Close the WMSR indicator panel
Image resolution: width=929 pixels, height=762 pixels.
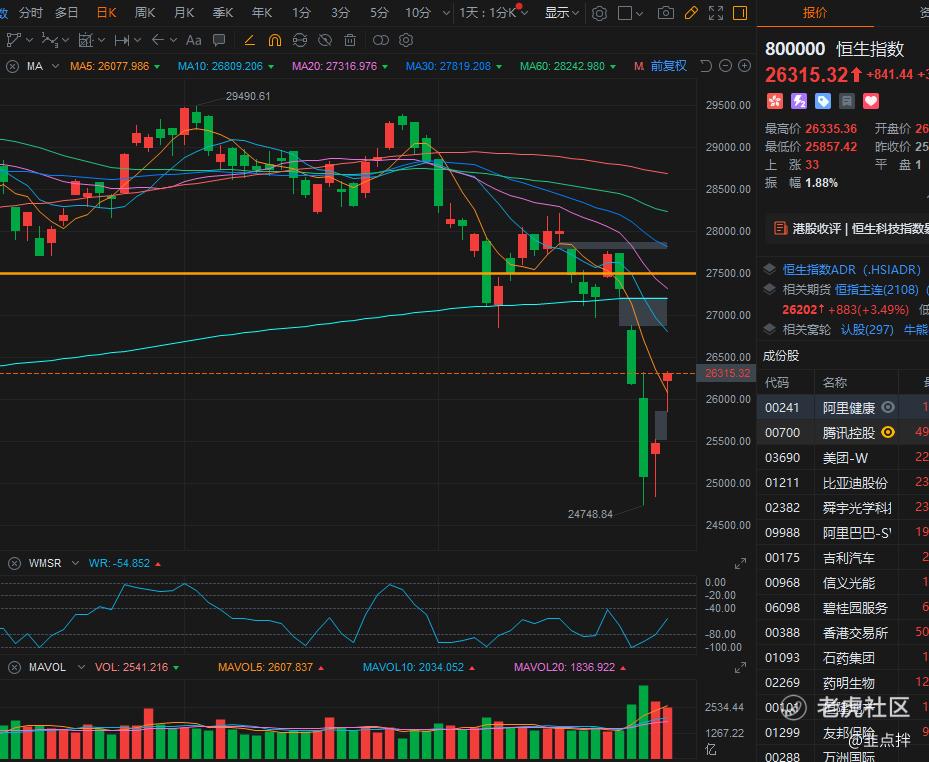click(14, 563)
